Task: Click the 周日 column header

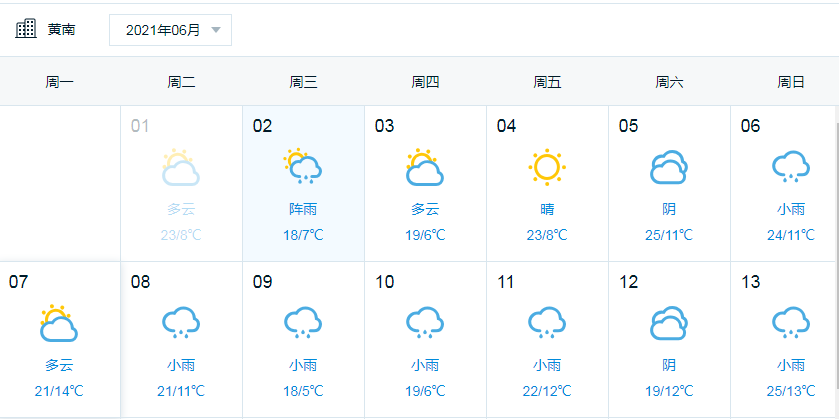Action: point(791,82)
